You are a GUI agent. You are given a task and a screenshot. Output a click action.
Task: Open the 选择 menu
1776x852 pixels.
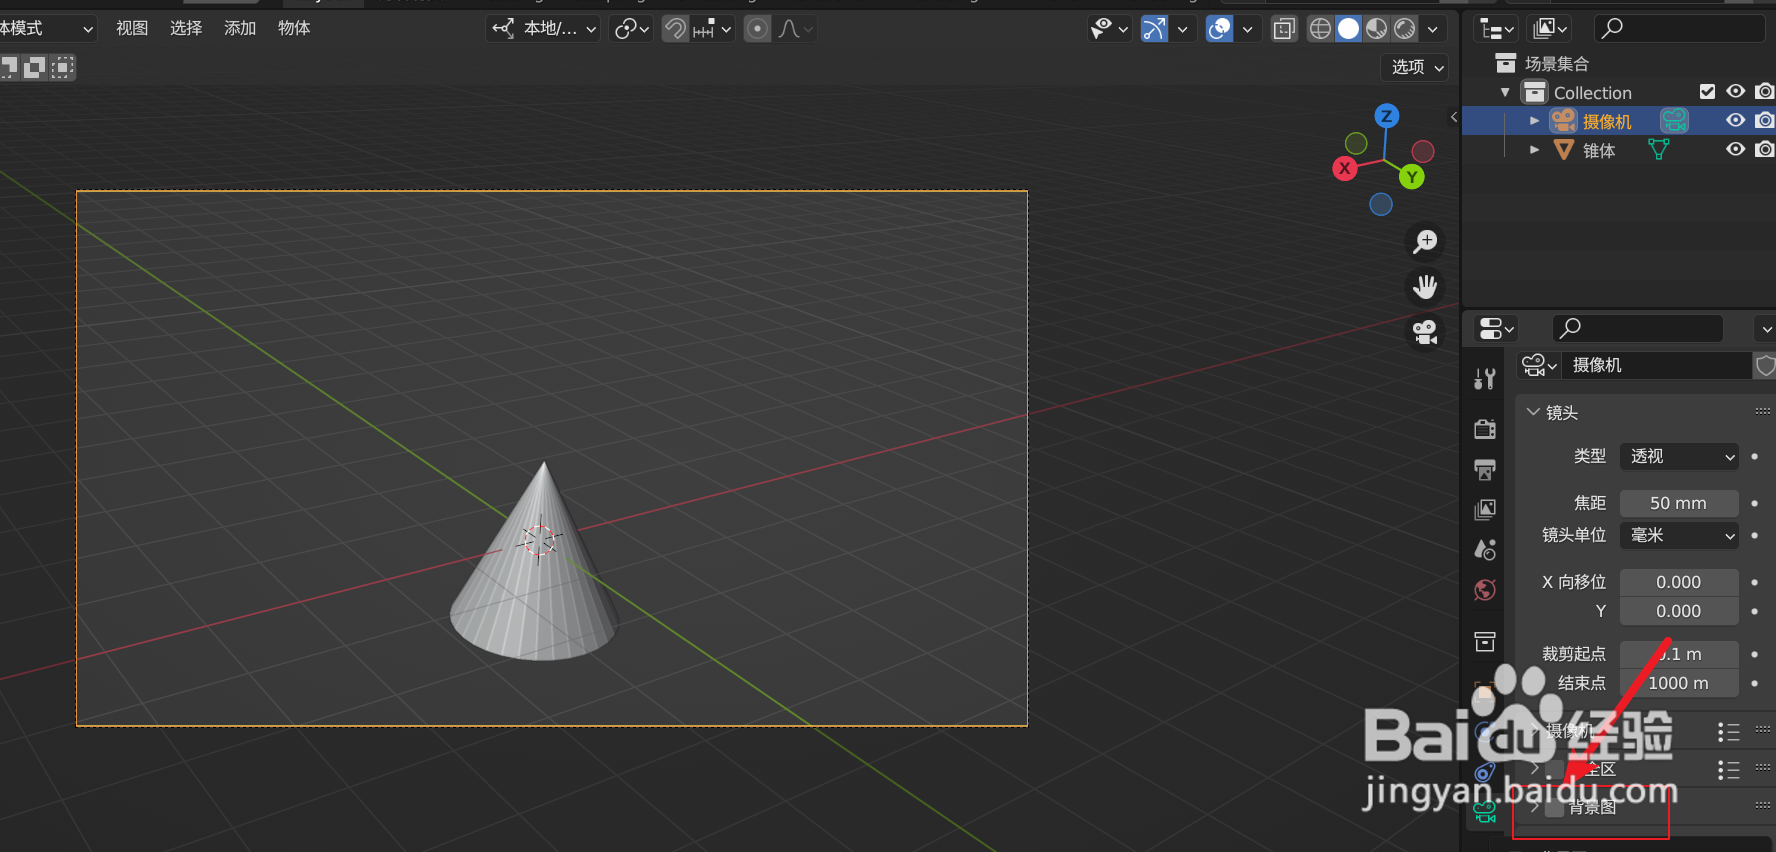(x=186, y=28)
